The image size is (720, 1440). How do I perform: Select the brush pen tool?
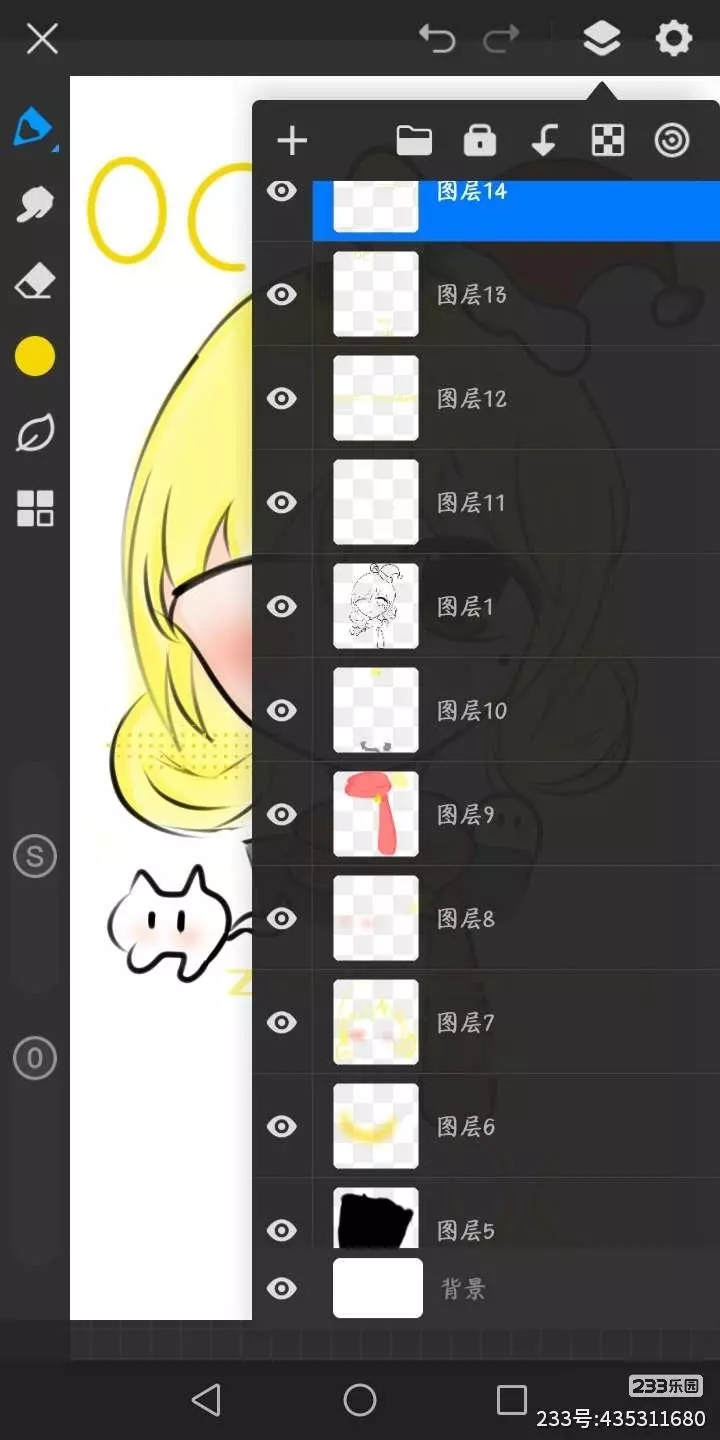33,128
